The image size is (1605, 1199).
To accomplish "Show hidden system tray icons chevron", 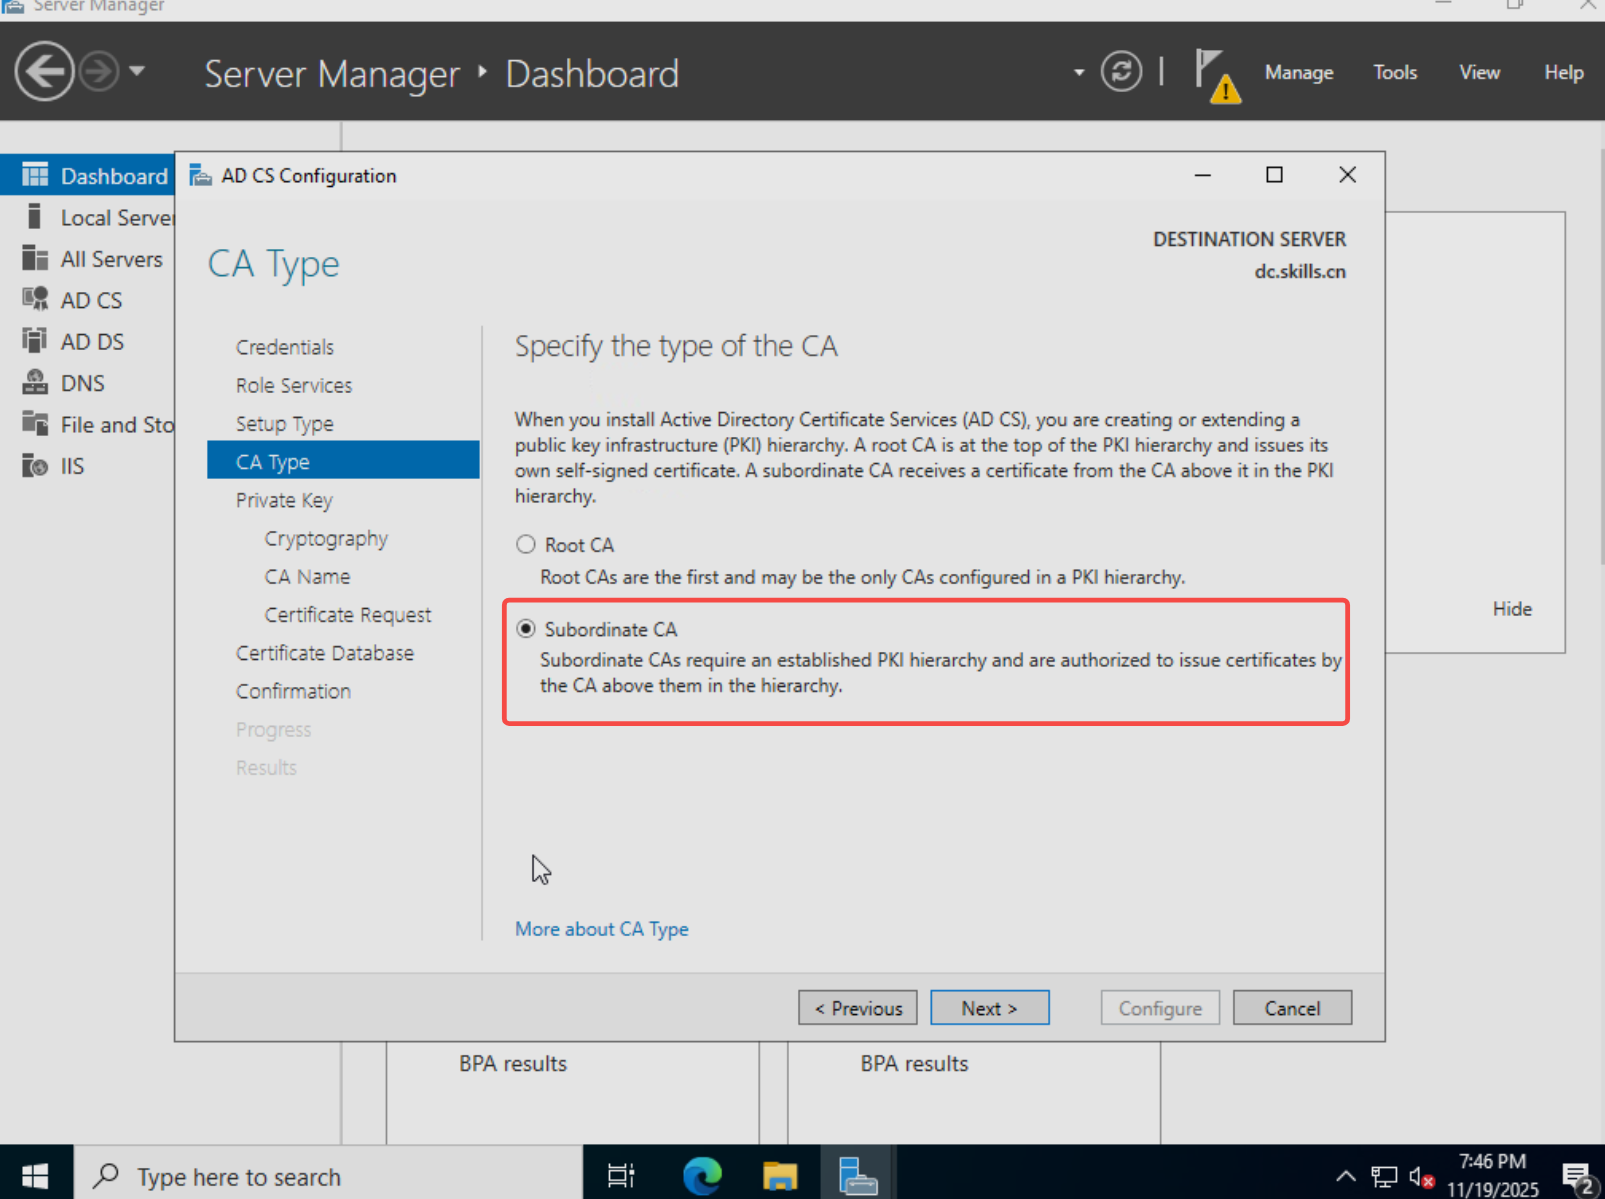I will click(1346, 1176).
